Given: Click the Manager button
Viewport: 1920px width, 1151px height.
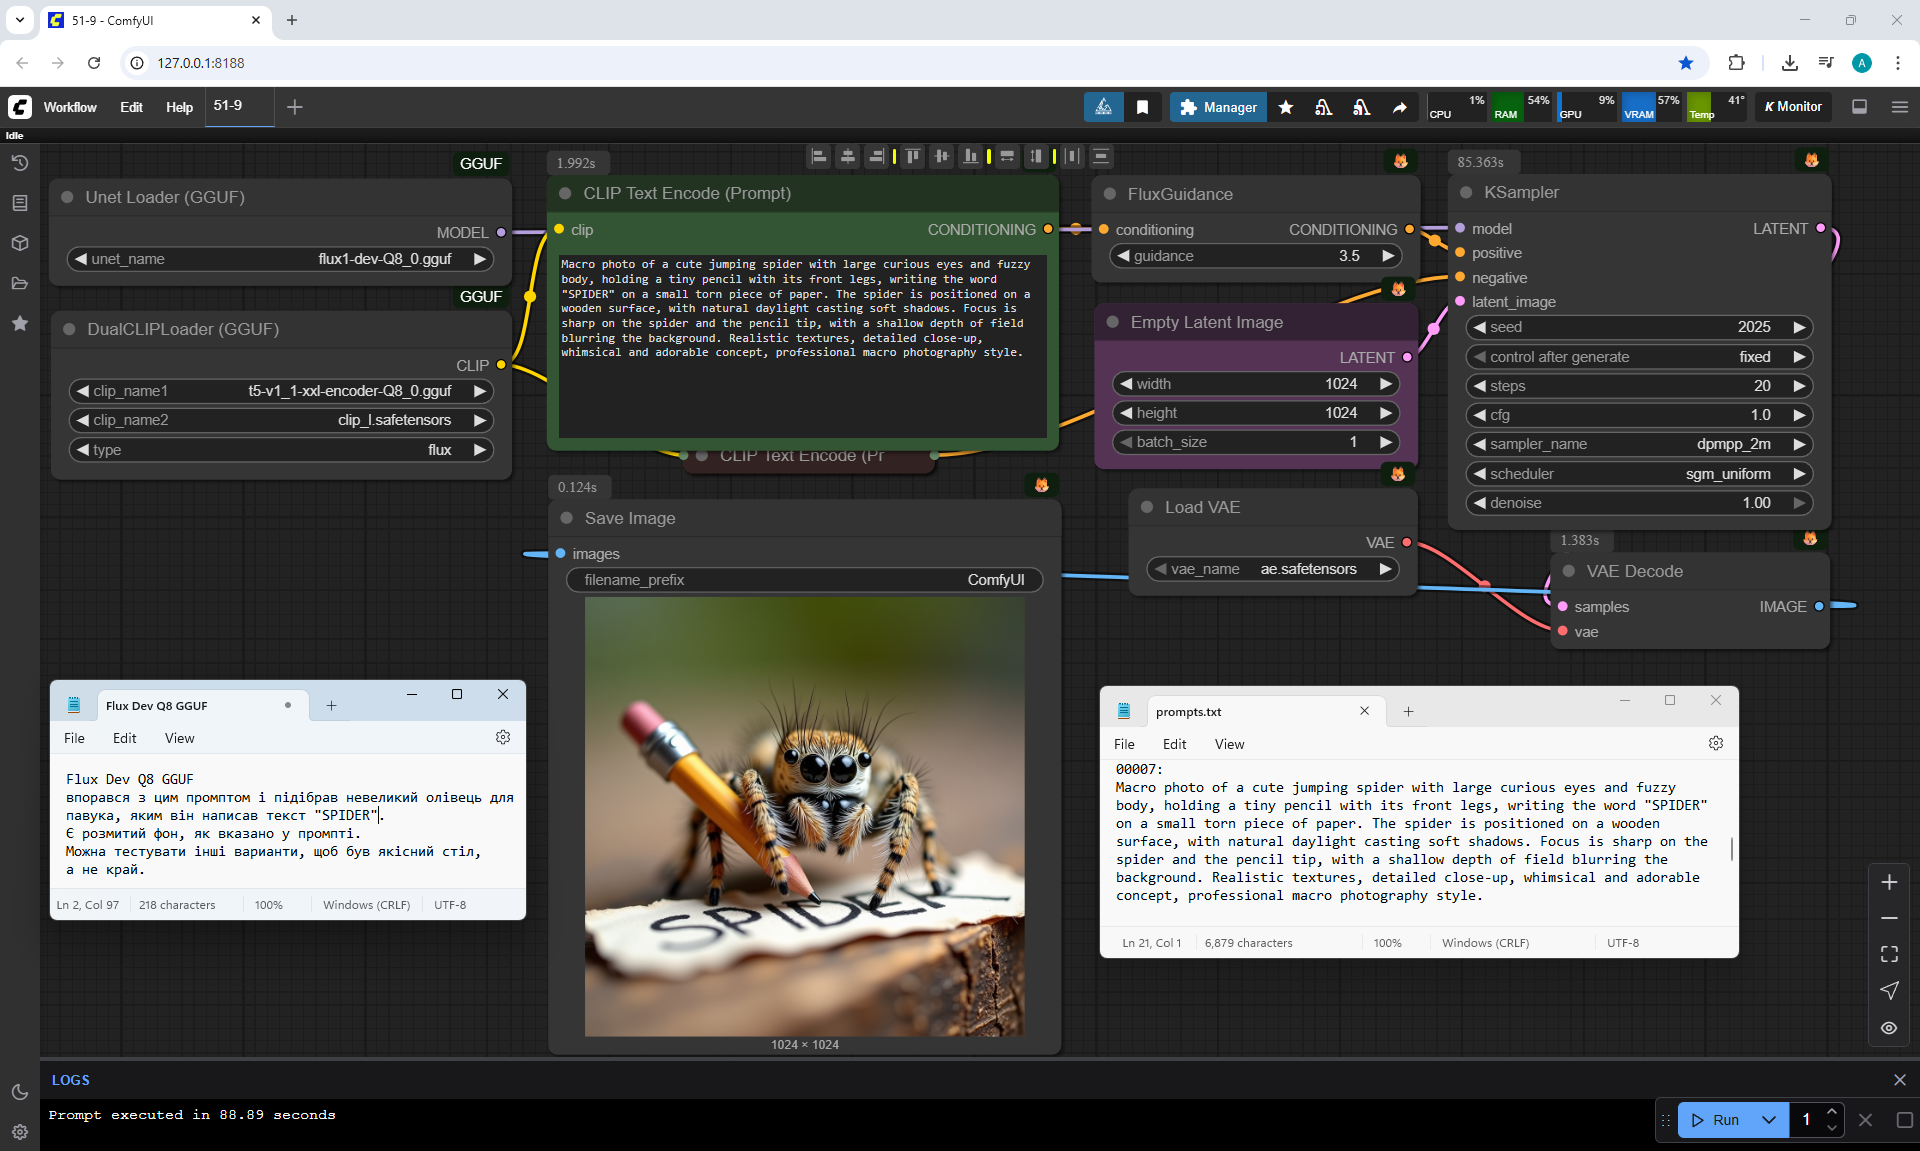Looking at the screenshot, I should [1218, 107].
